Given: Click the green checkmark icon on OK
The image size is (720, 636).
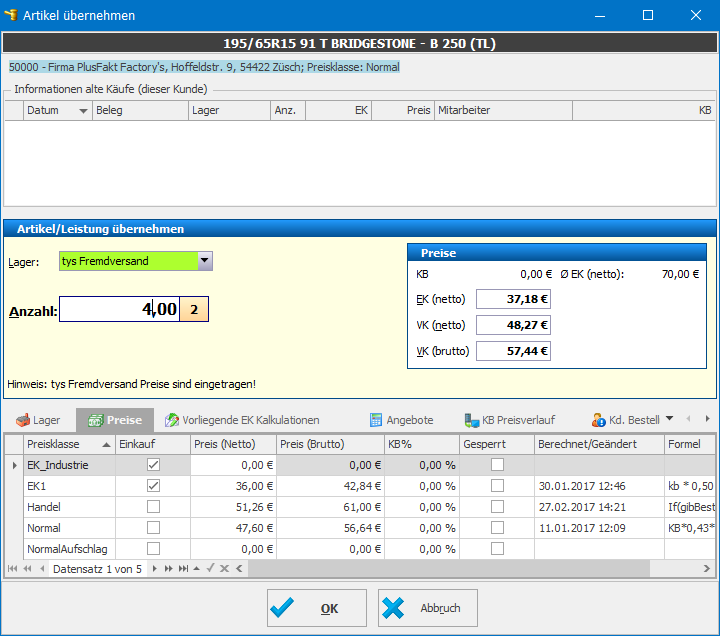Looking at the screenshot, I should (283, 608).
